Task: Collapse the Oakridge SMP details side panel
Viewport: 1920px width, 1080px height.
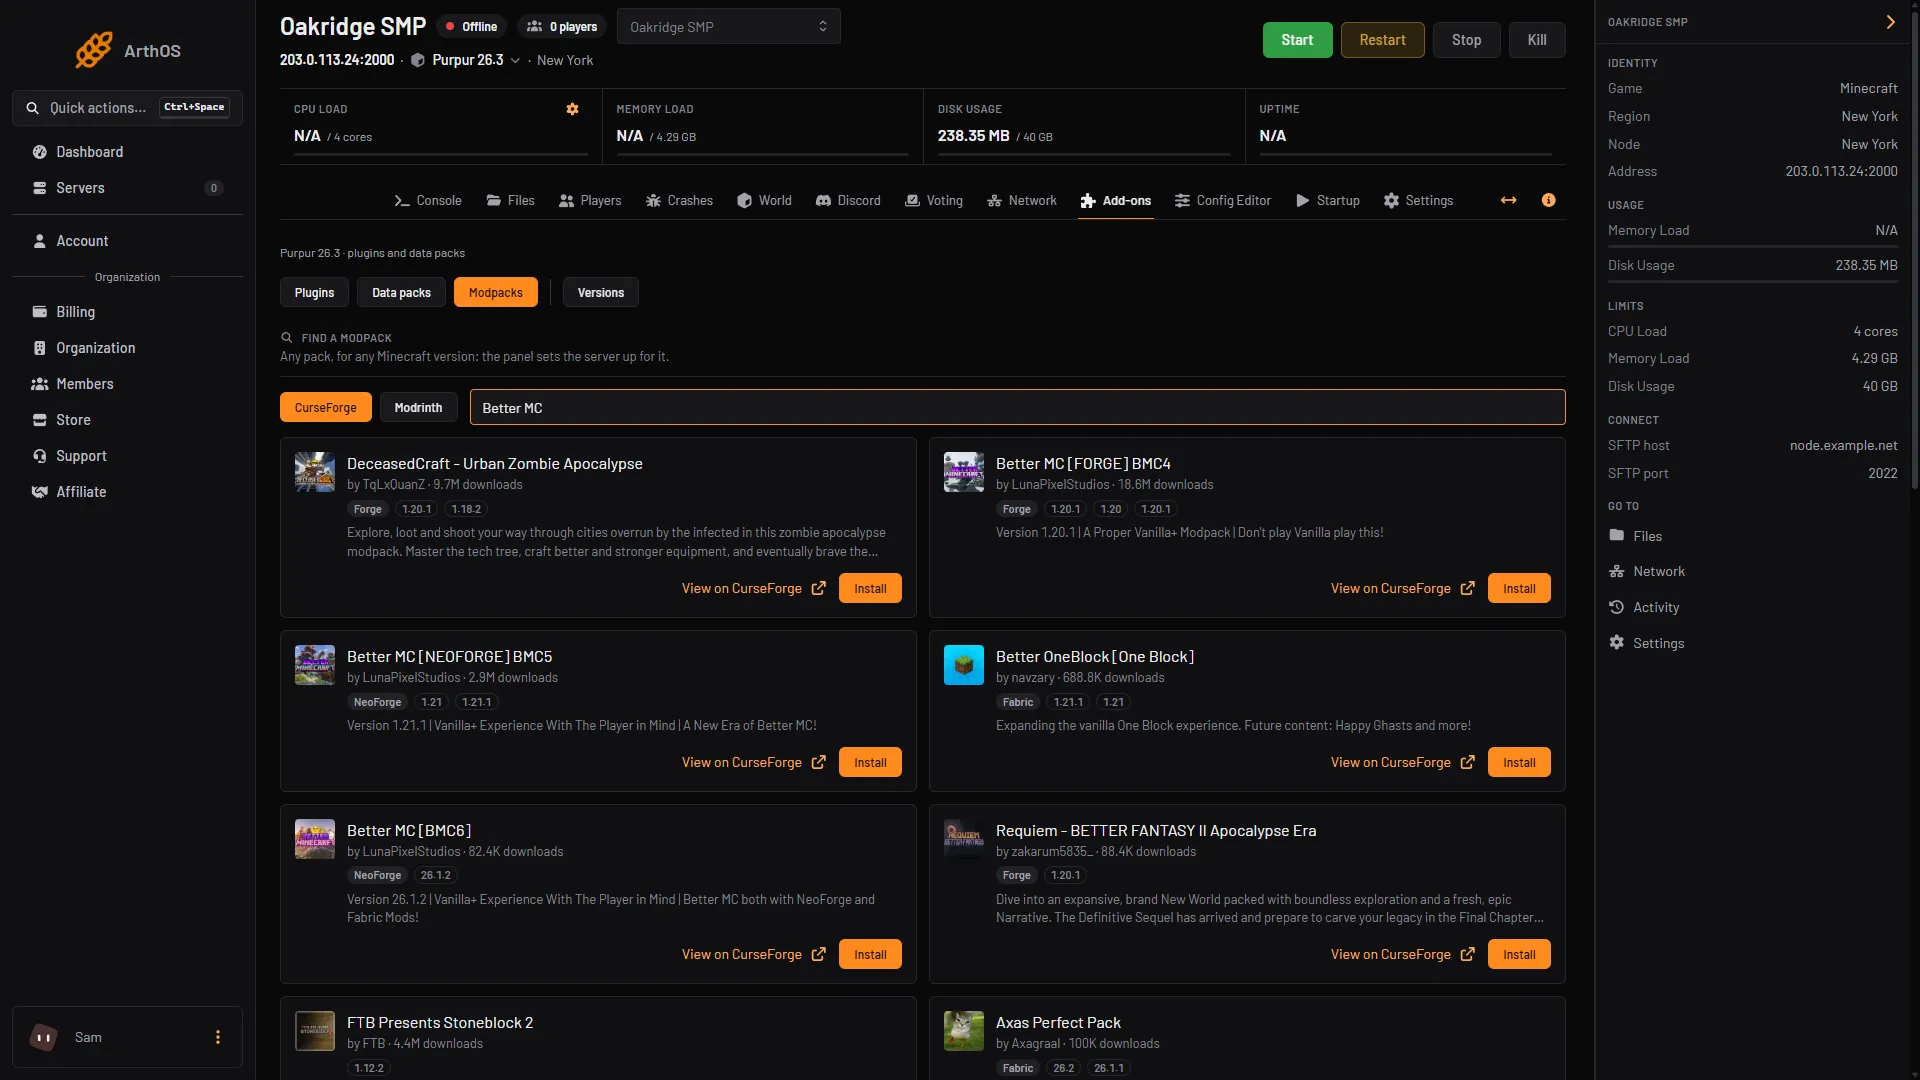Action: point(1890,22)
